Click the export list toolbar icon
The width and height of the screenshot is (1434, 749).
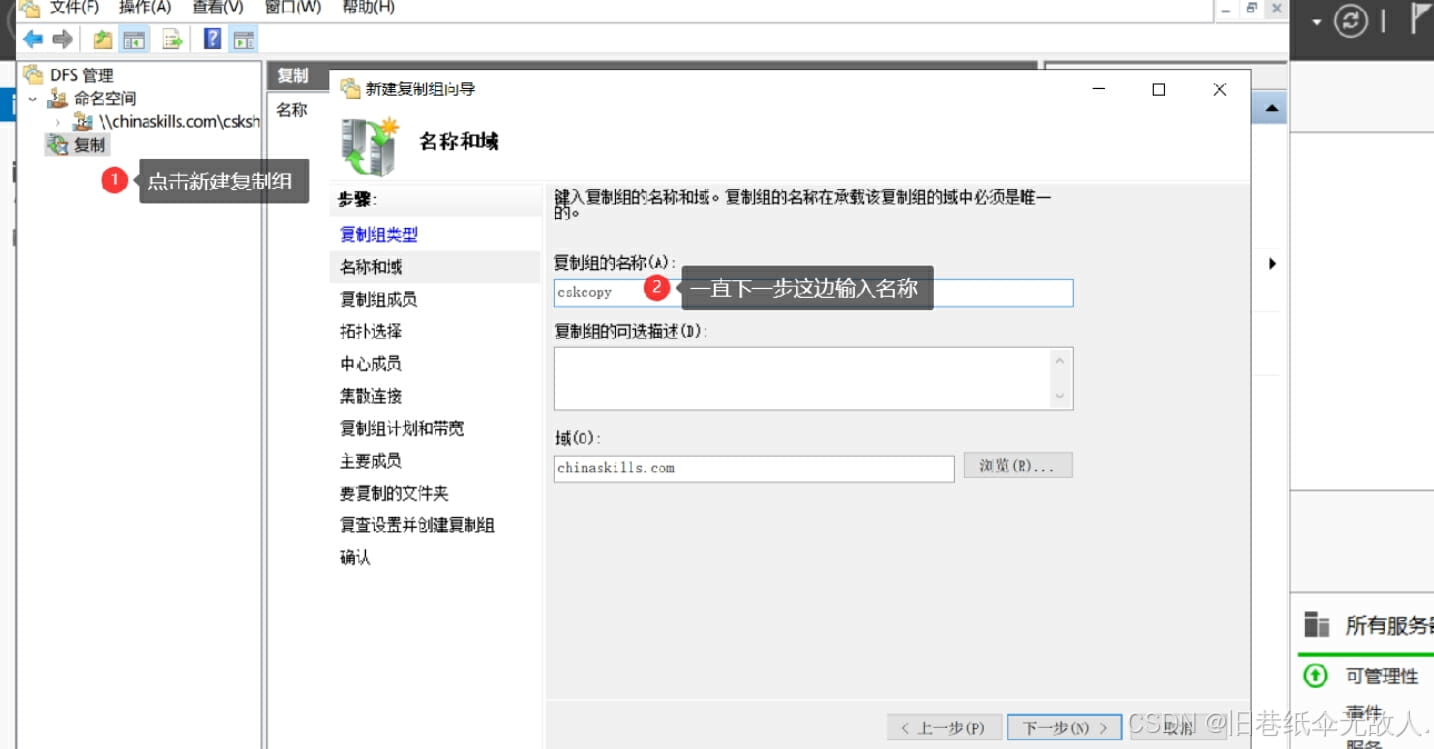click(170, 39)
